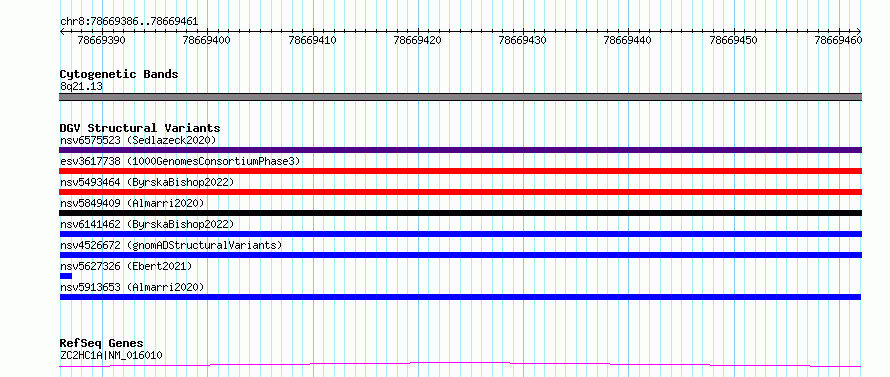Click ruler position 78669410
The image size is (890, 377).
[313, 40]
